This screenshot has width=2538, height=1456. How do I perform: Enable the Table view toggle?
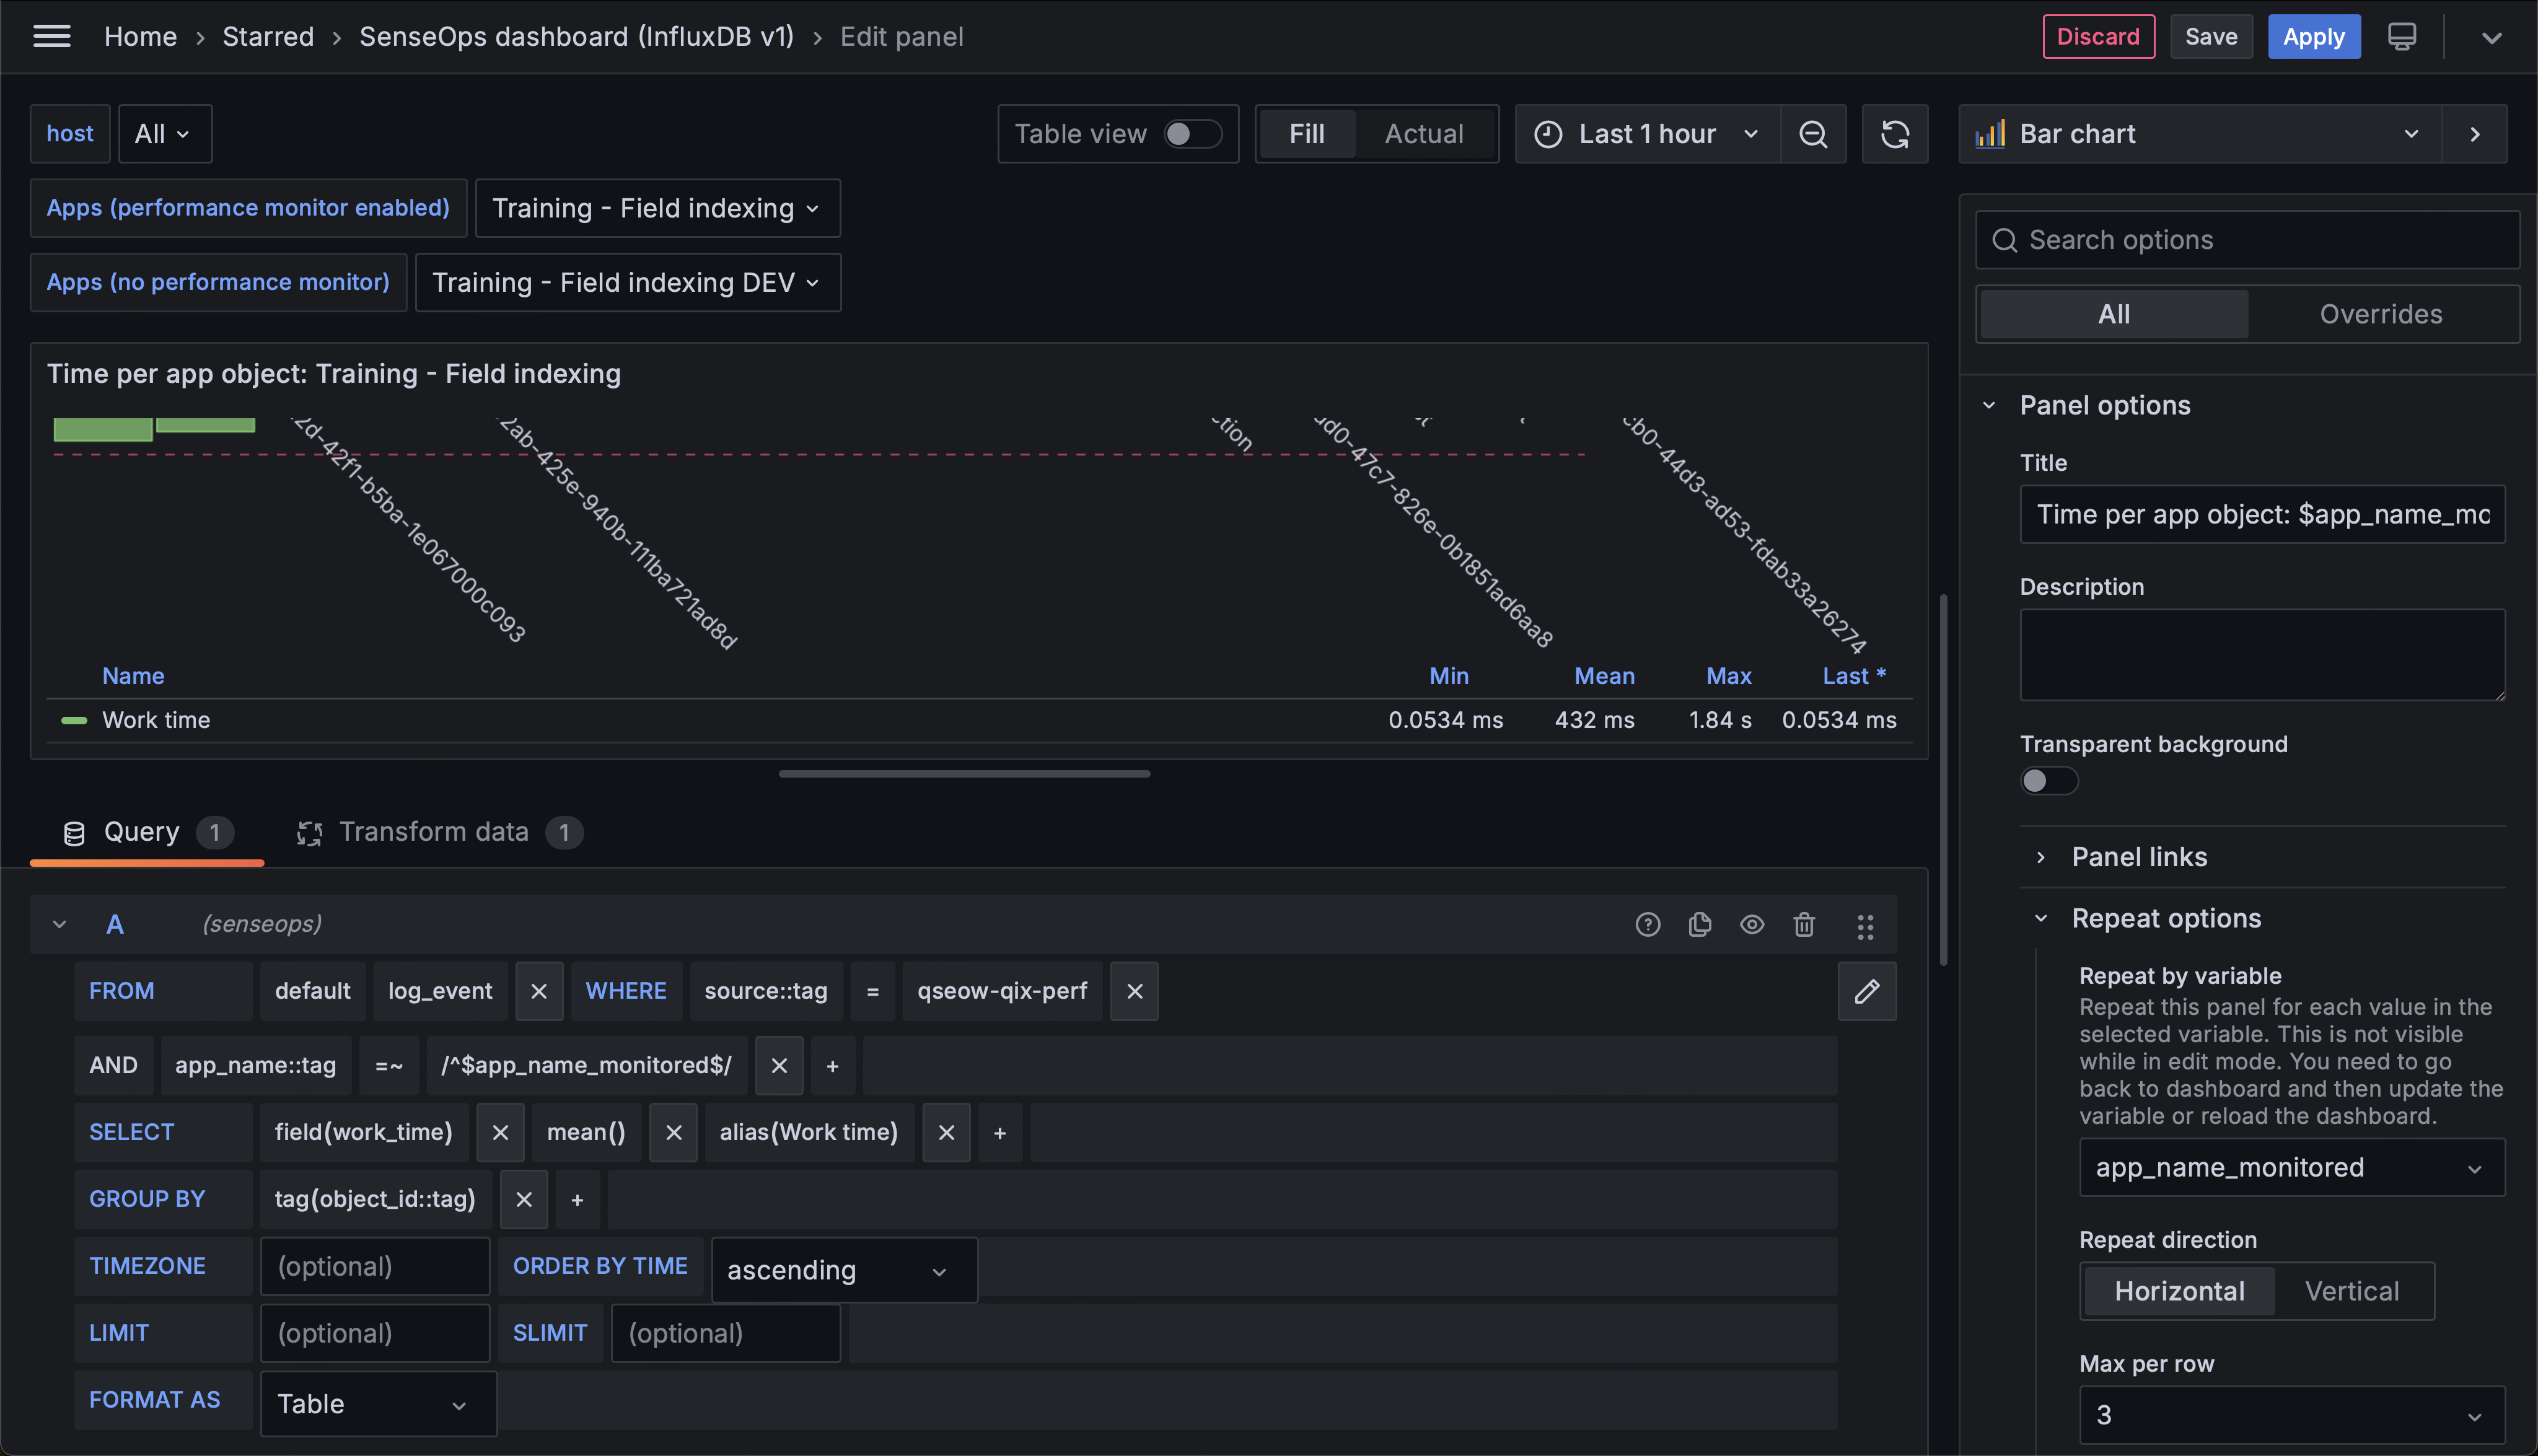[1191, 133]
